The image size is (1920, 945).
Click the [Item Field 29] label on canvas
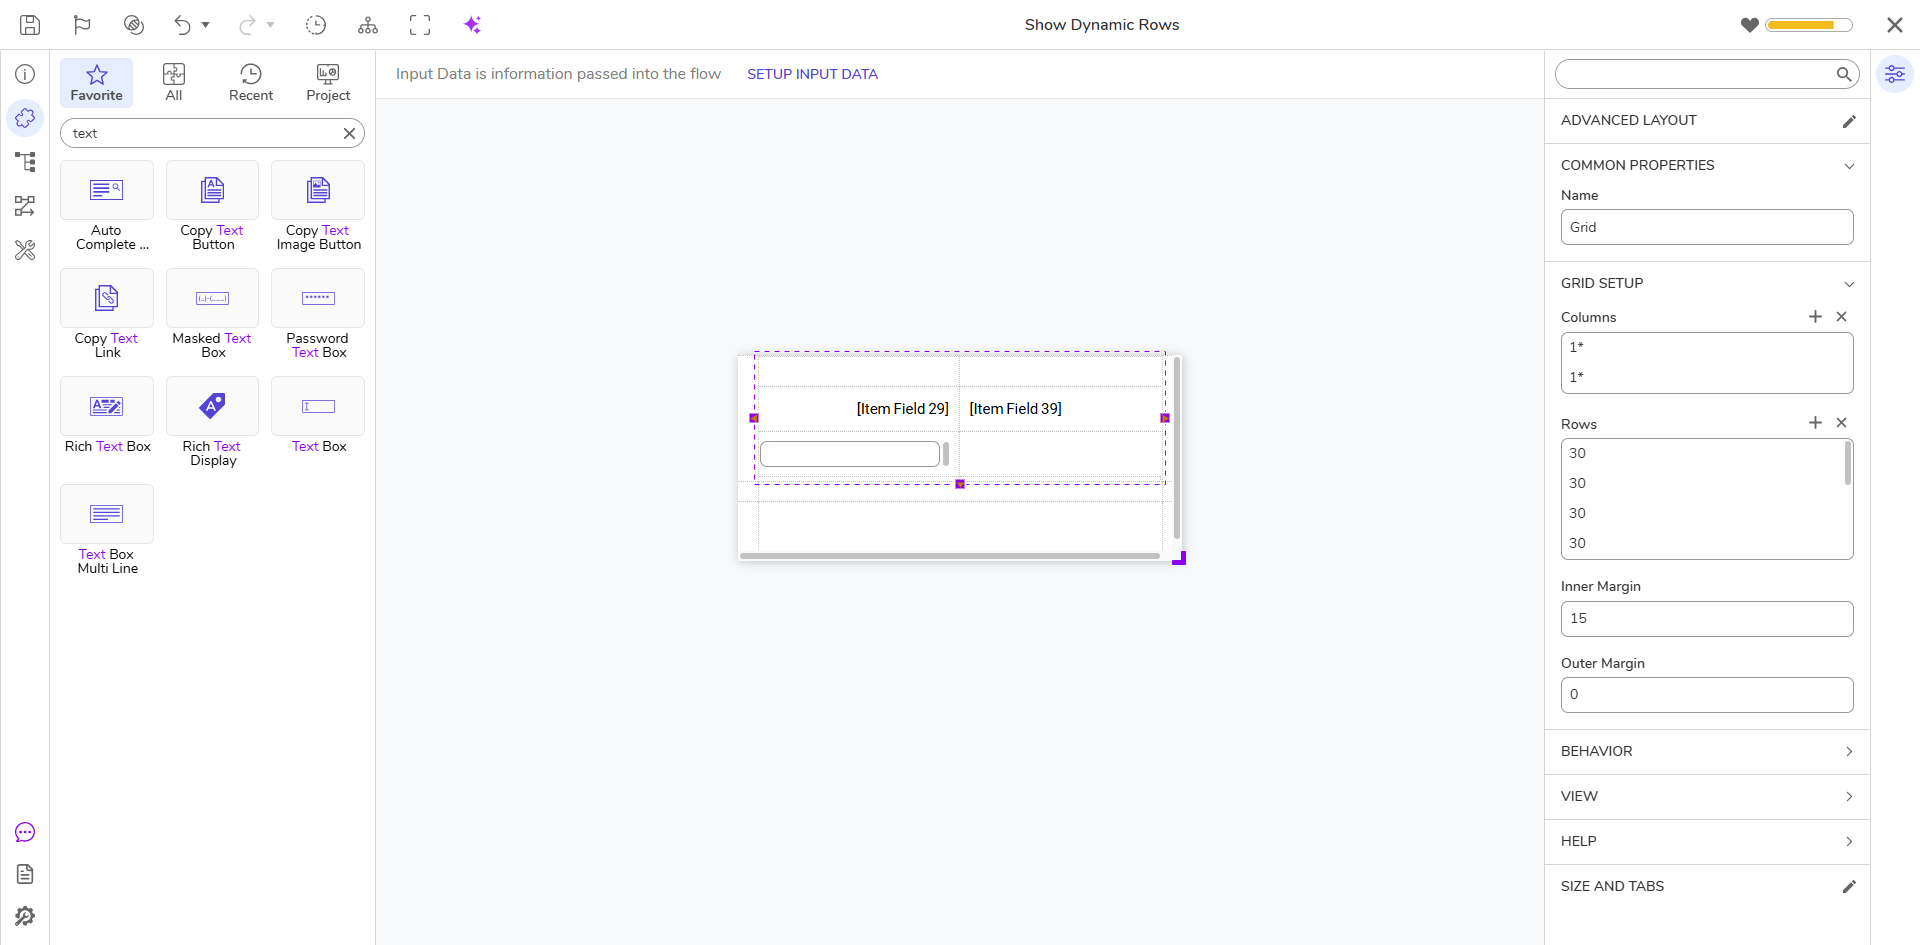pos(902,409)
